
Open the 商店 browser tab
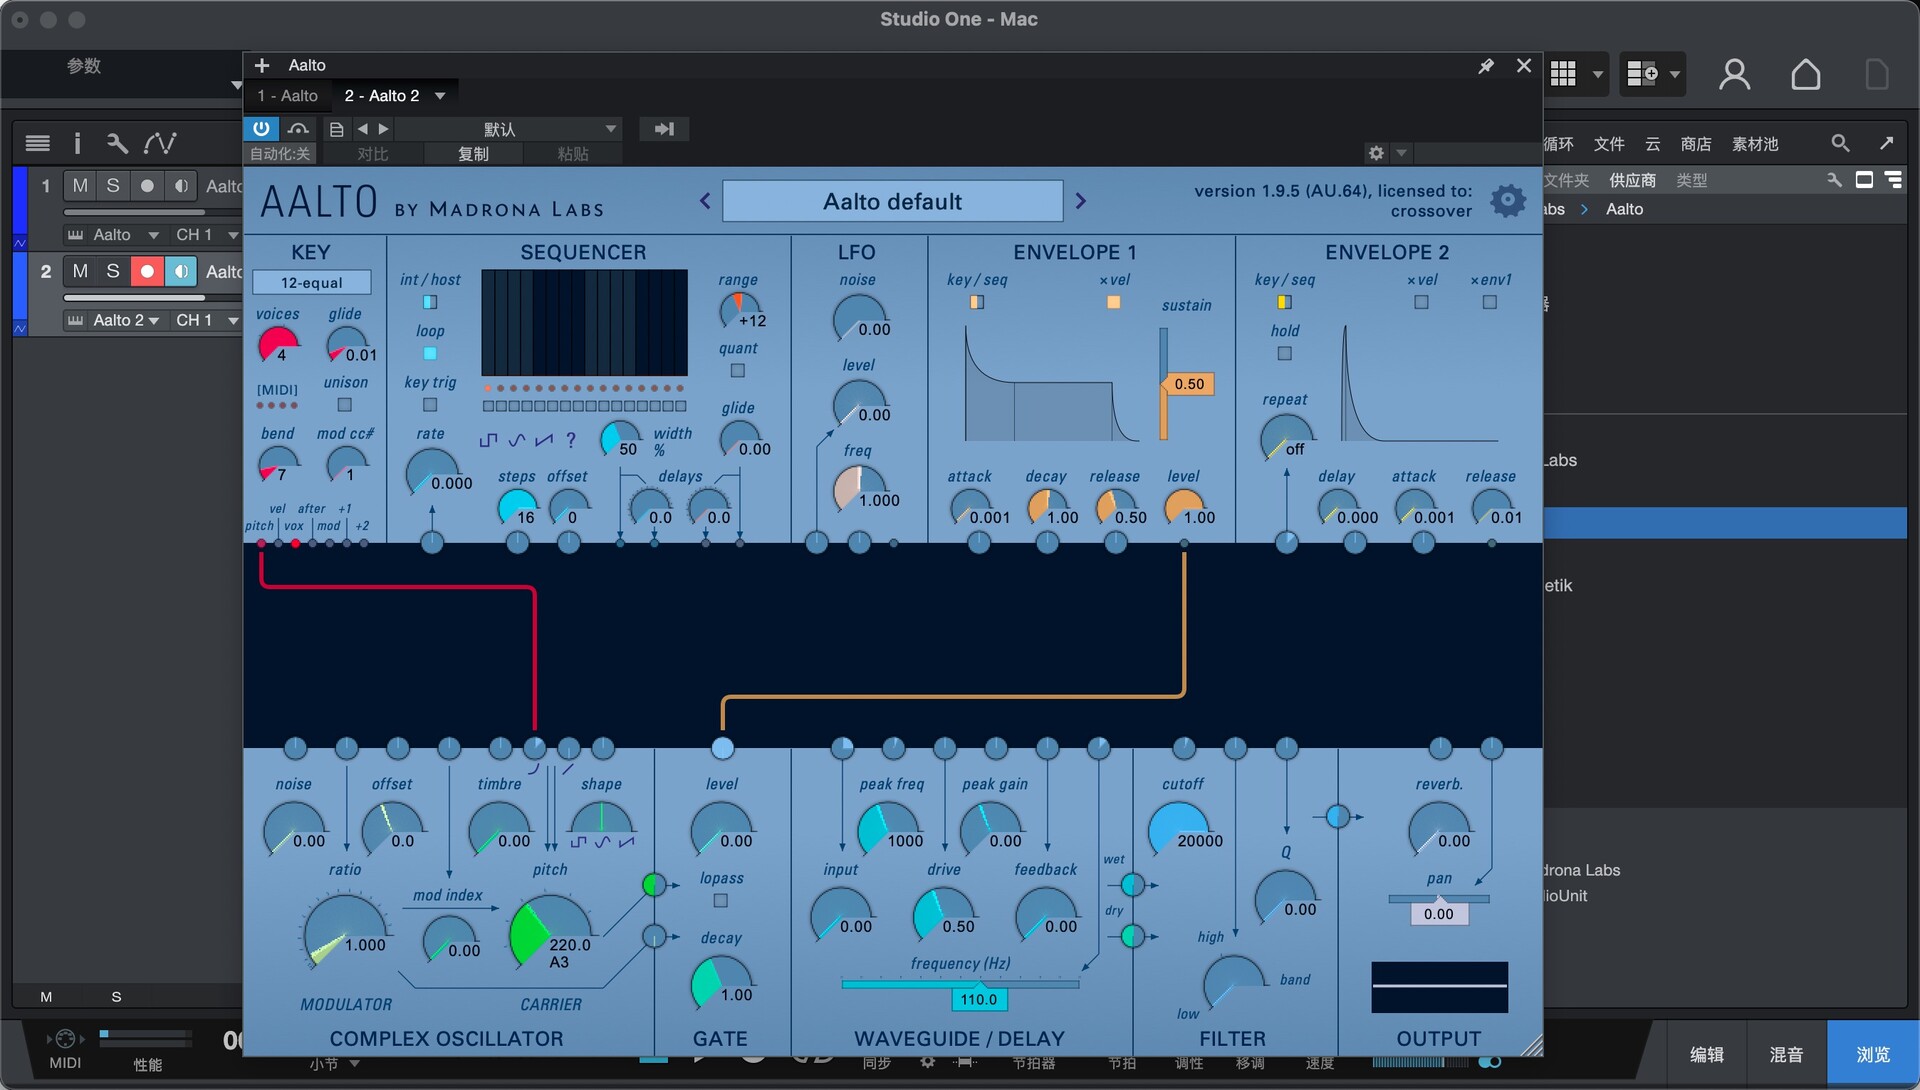coord(1695,144)
